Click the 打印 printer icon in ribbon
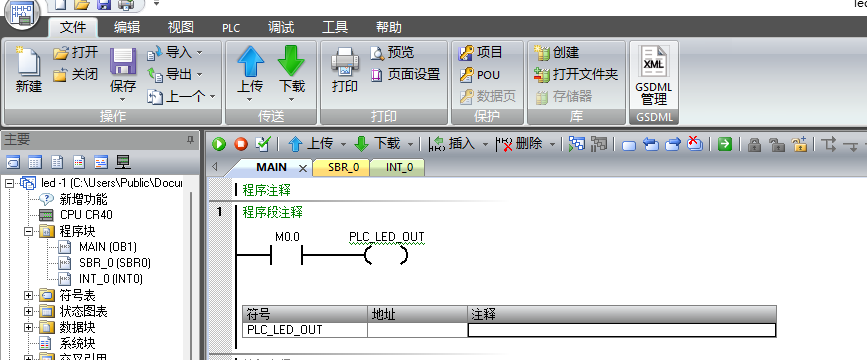The image size is (867, 360). [x=345, y=61]
